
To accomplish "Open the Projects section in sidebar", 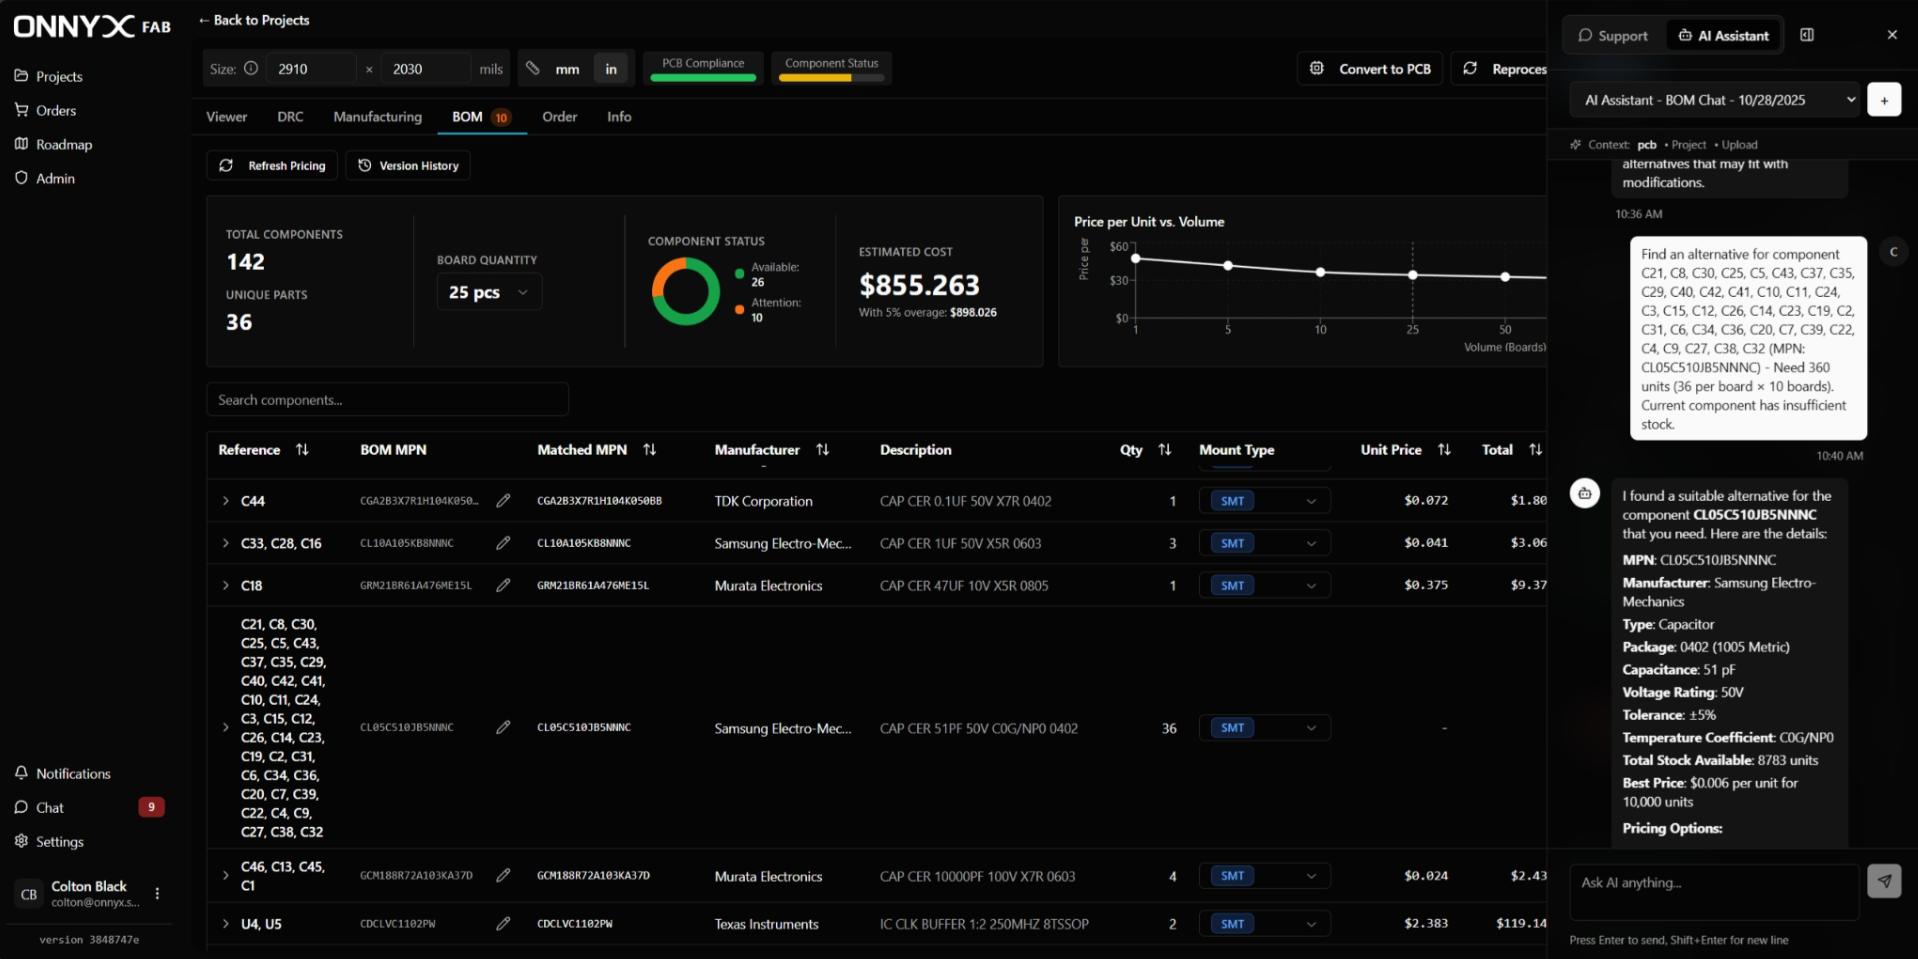I will 59,76.
